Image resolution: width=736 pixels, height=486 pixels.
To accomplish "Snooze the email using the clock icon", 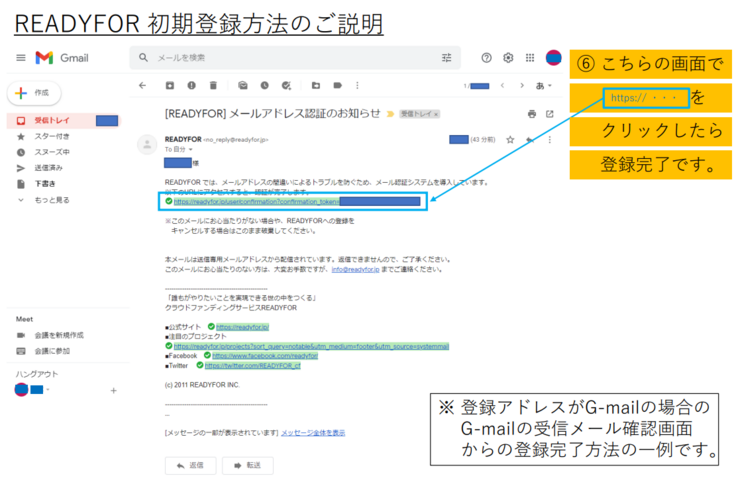I will [264, 86].
